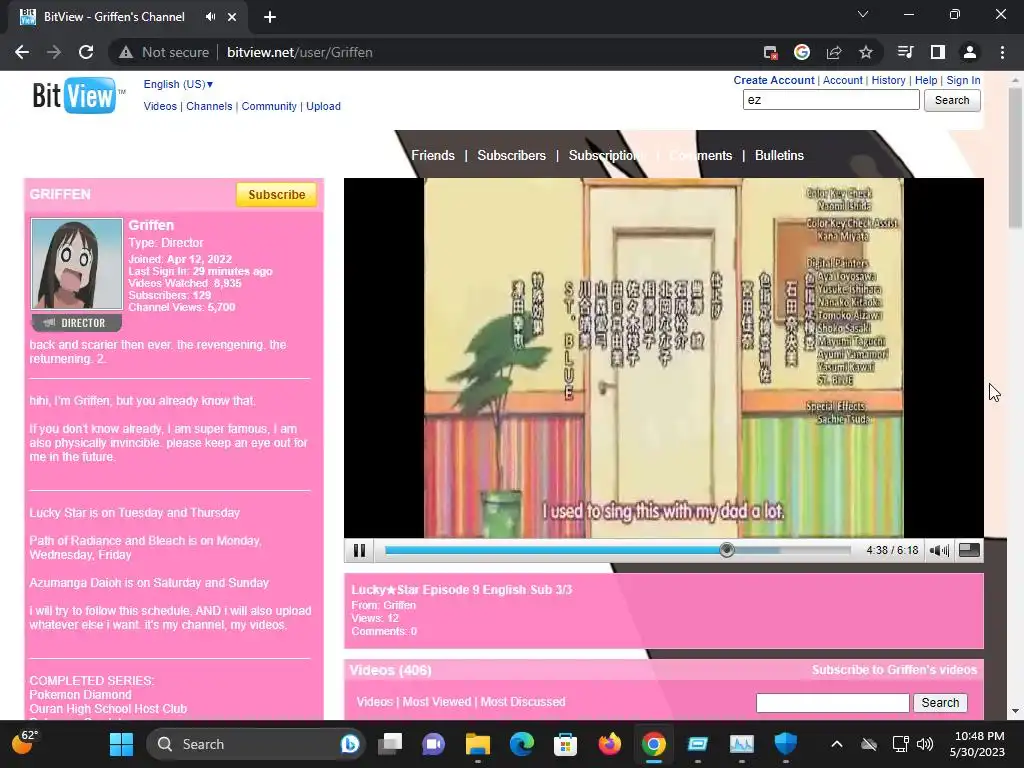Click the share page icon

[x=834, y=52]
